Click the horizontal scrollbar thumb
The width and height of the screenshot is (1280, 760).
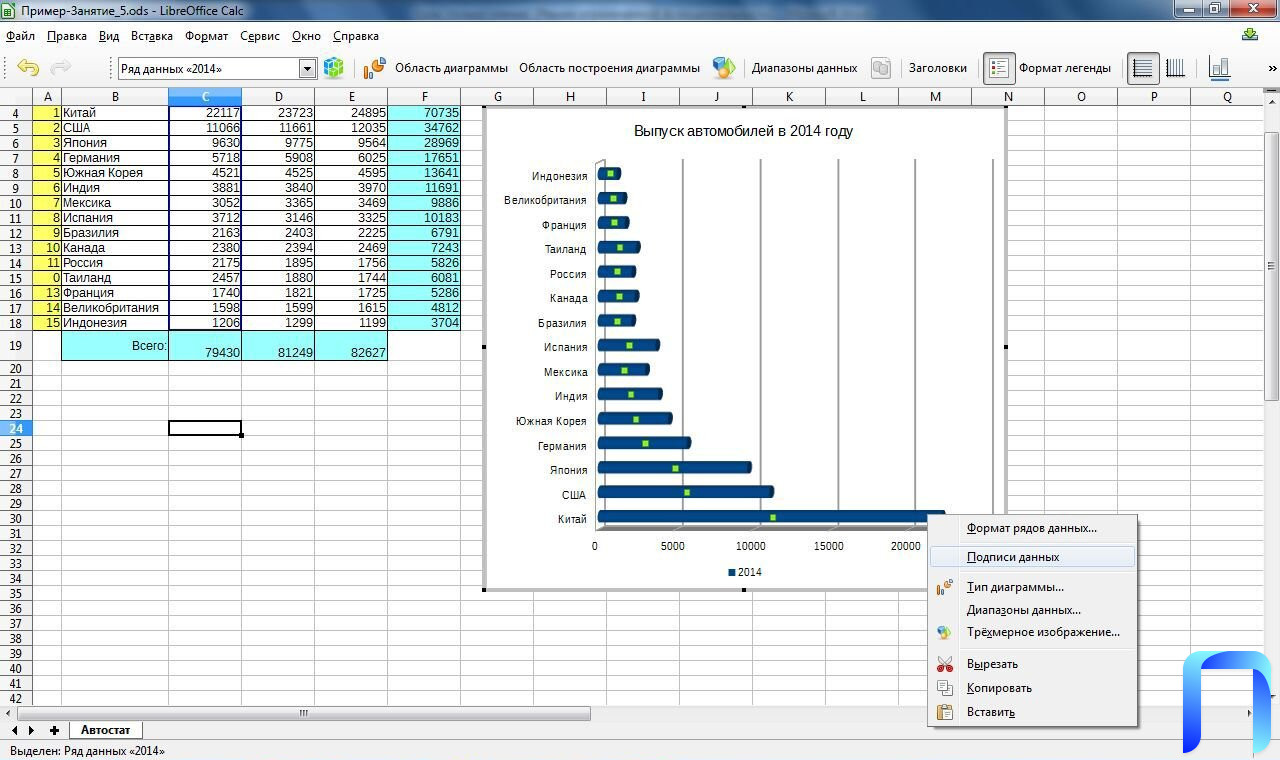point(303,714)
